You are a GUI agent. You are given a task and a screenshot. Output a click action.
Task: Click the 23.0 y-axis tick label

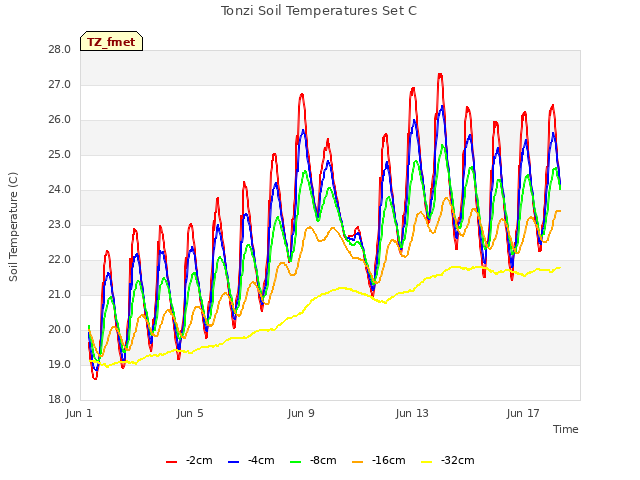60,224
